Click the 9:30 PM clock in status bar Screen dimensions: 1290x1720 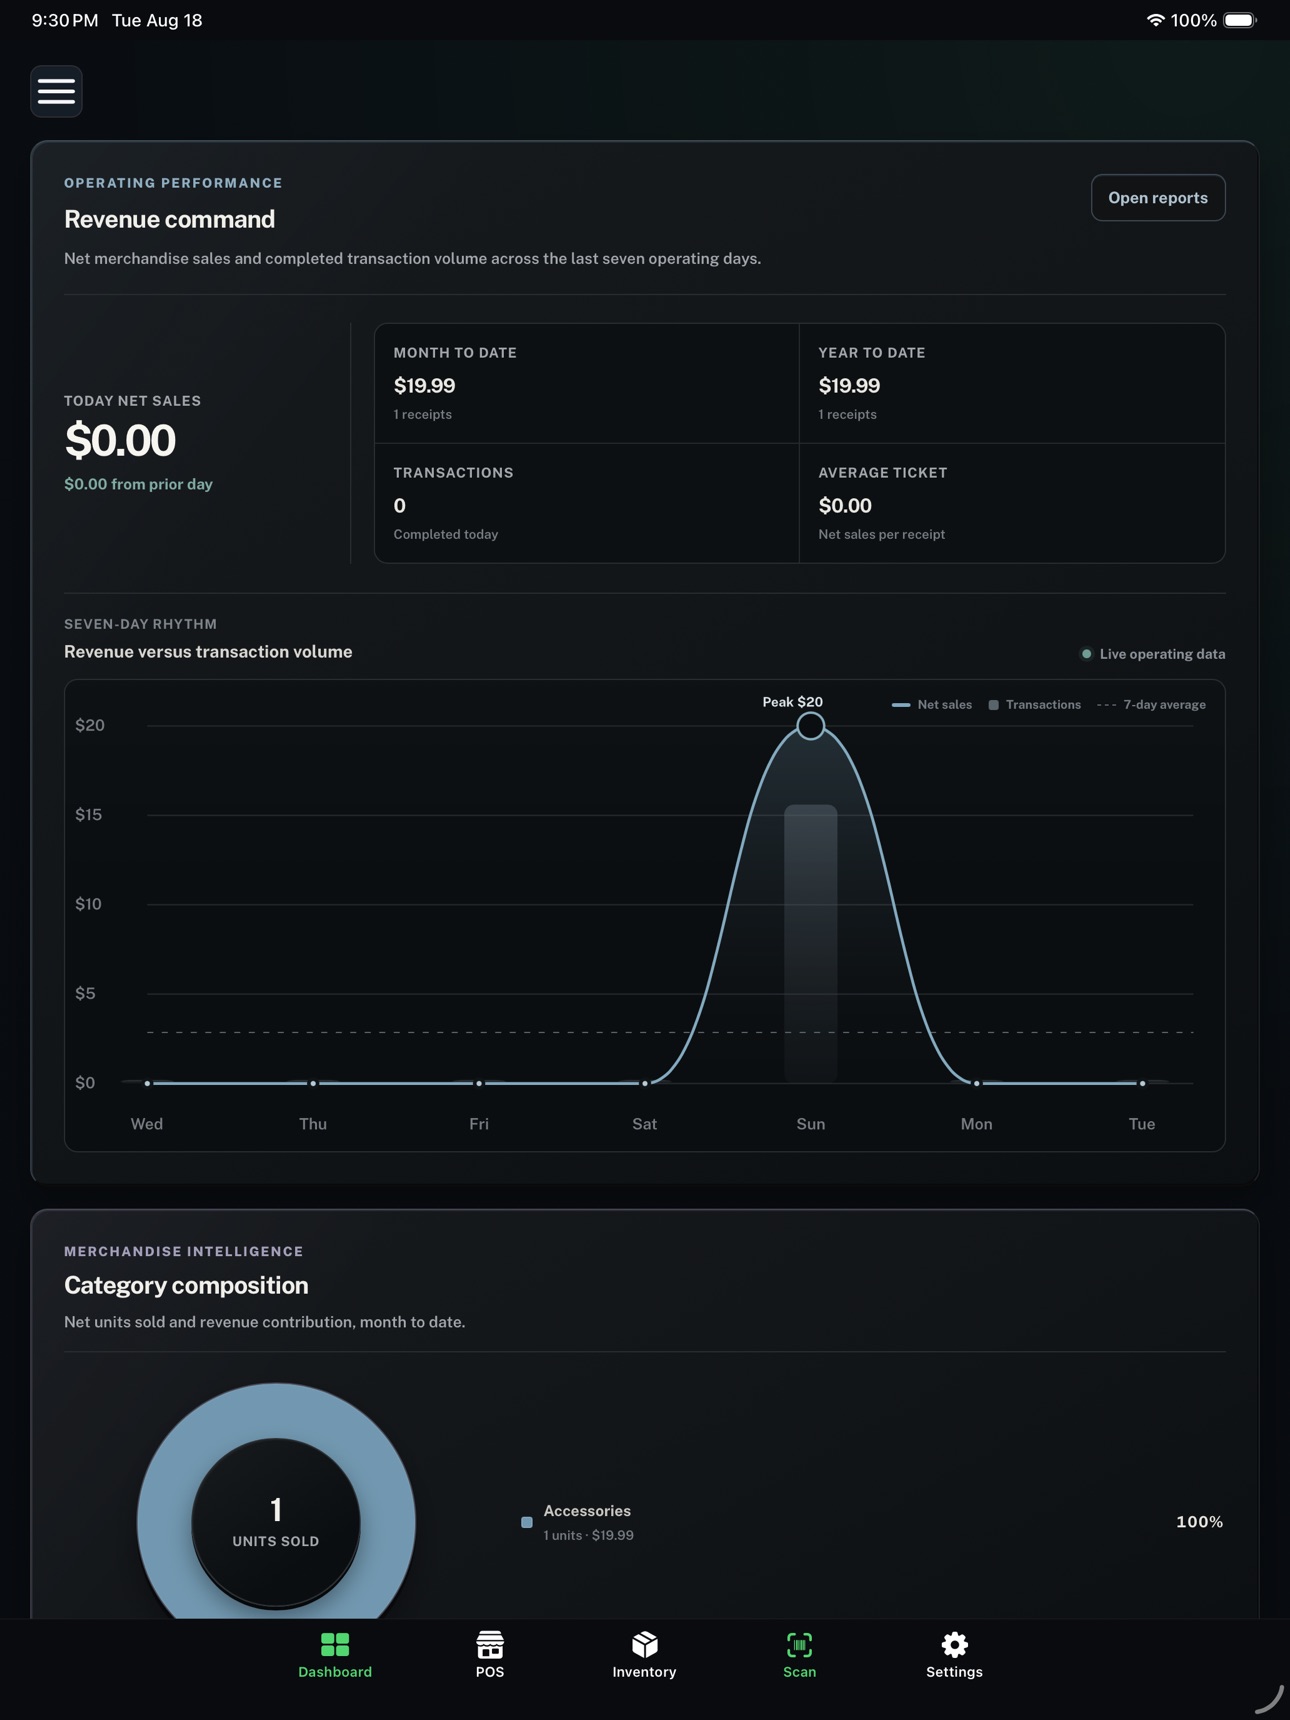tap(65, 20)
